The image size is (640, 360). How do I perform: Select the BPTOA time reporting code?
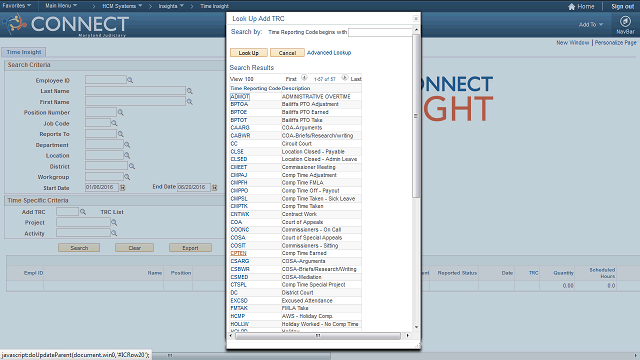239,104
